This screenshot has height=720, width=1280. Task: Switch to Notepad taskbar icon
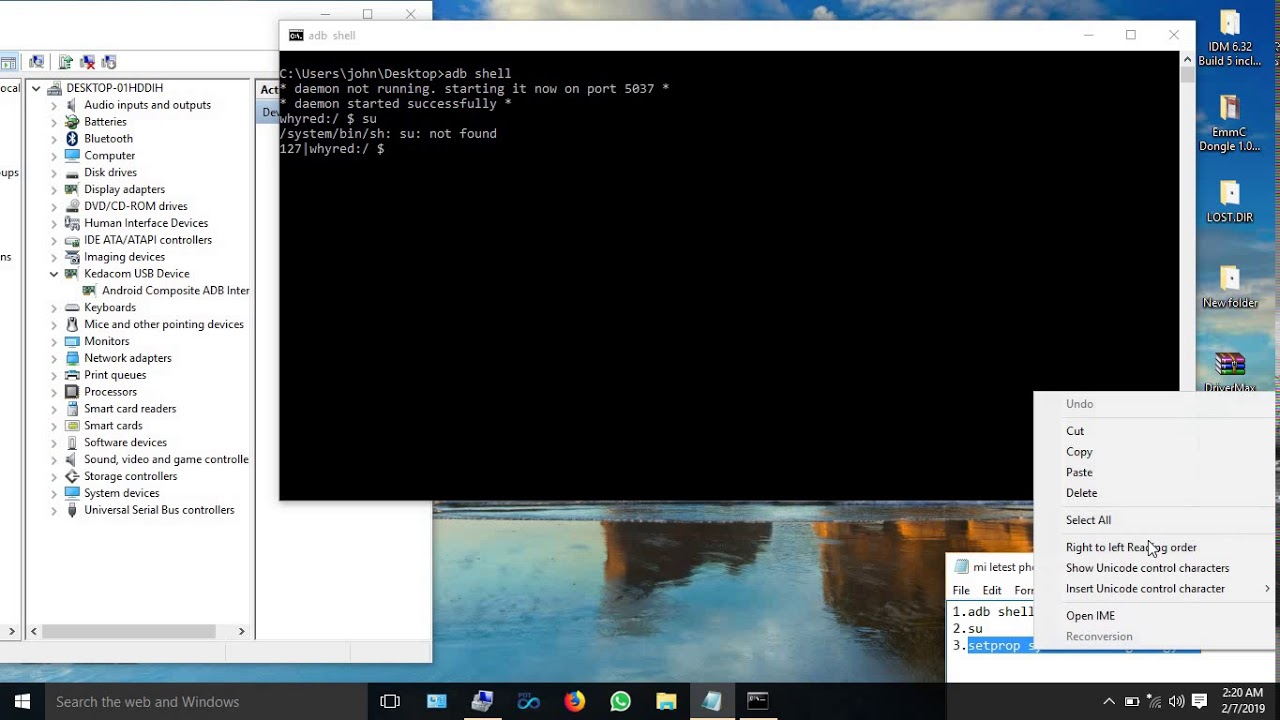[712, 702]
